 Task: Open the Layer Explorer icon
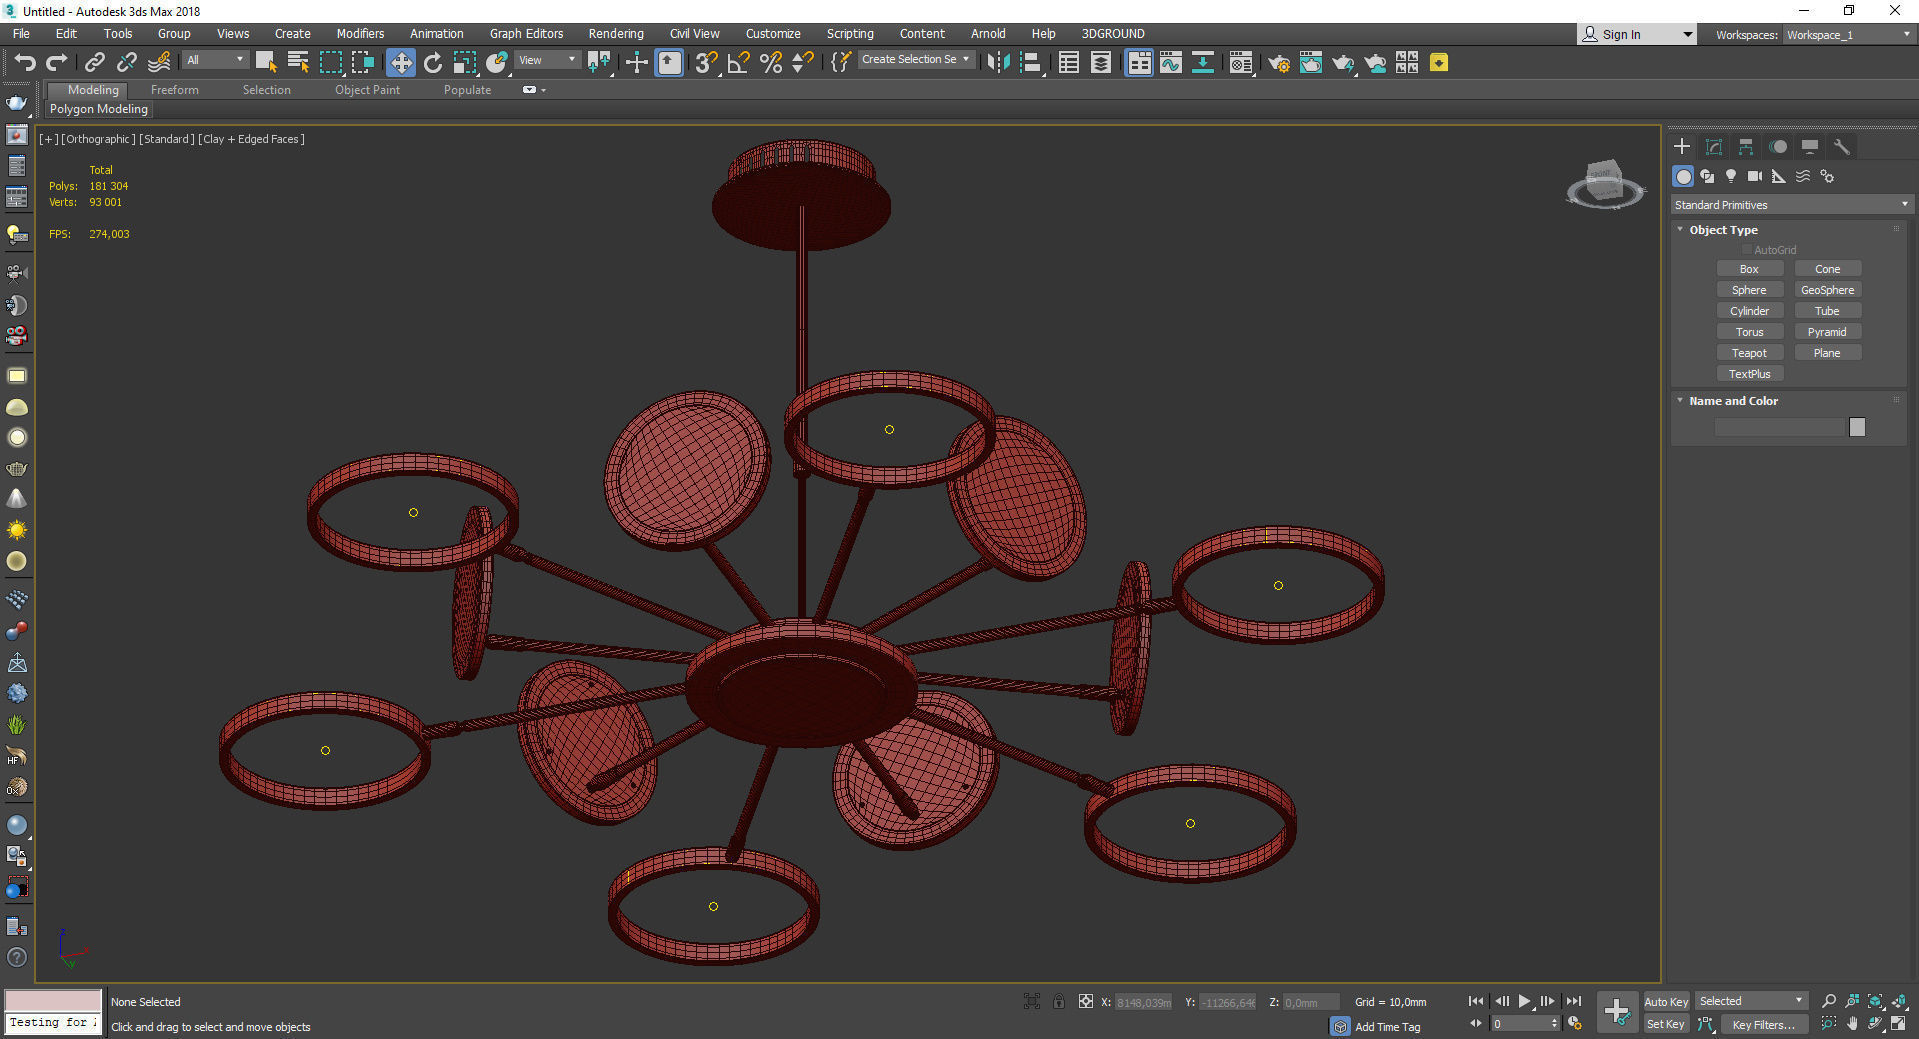pos(1101,63)
